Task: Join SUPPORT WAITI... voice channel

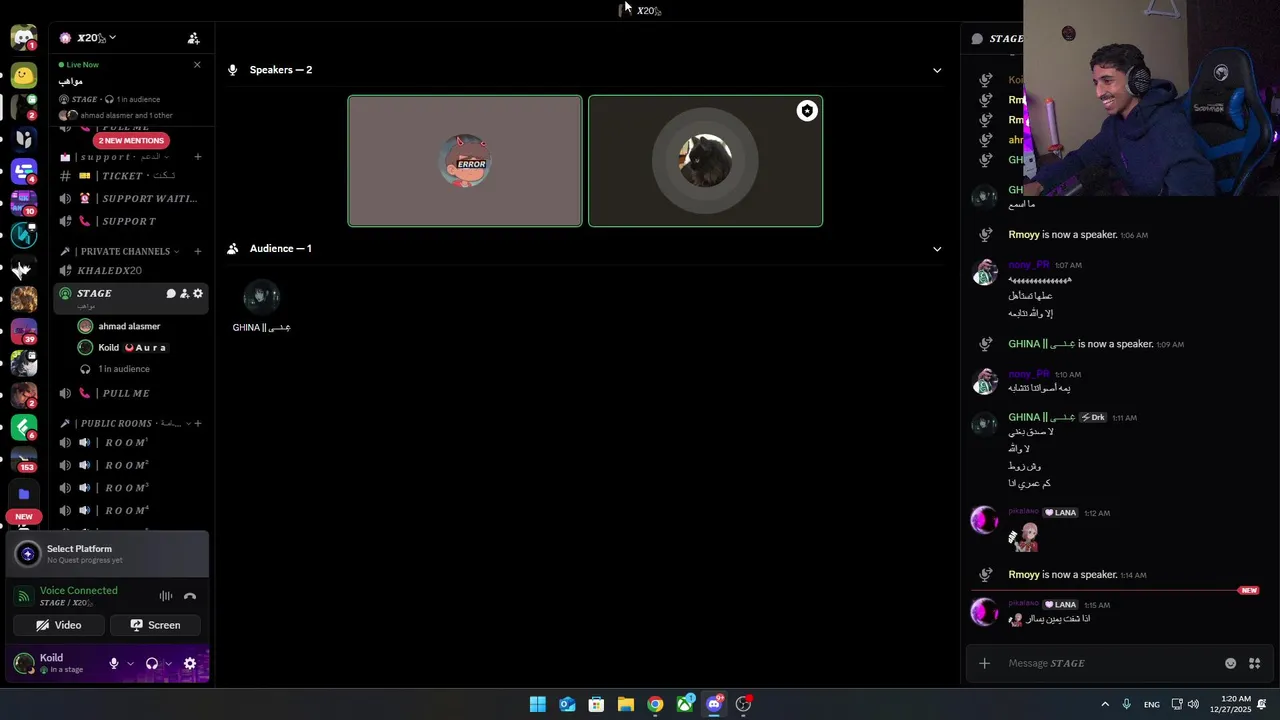Action: [x=130, y=198]
